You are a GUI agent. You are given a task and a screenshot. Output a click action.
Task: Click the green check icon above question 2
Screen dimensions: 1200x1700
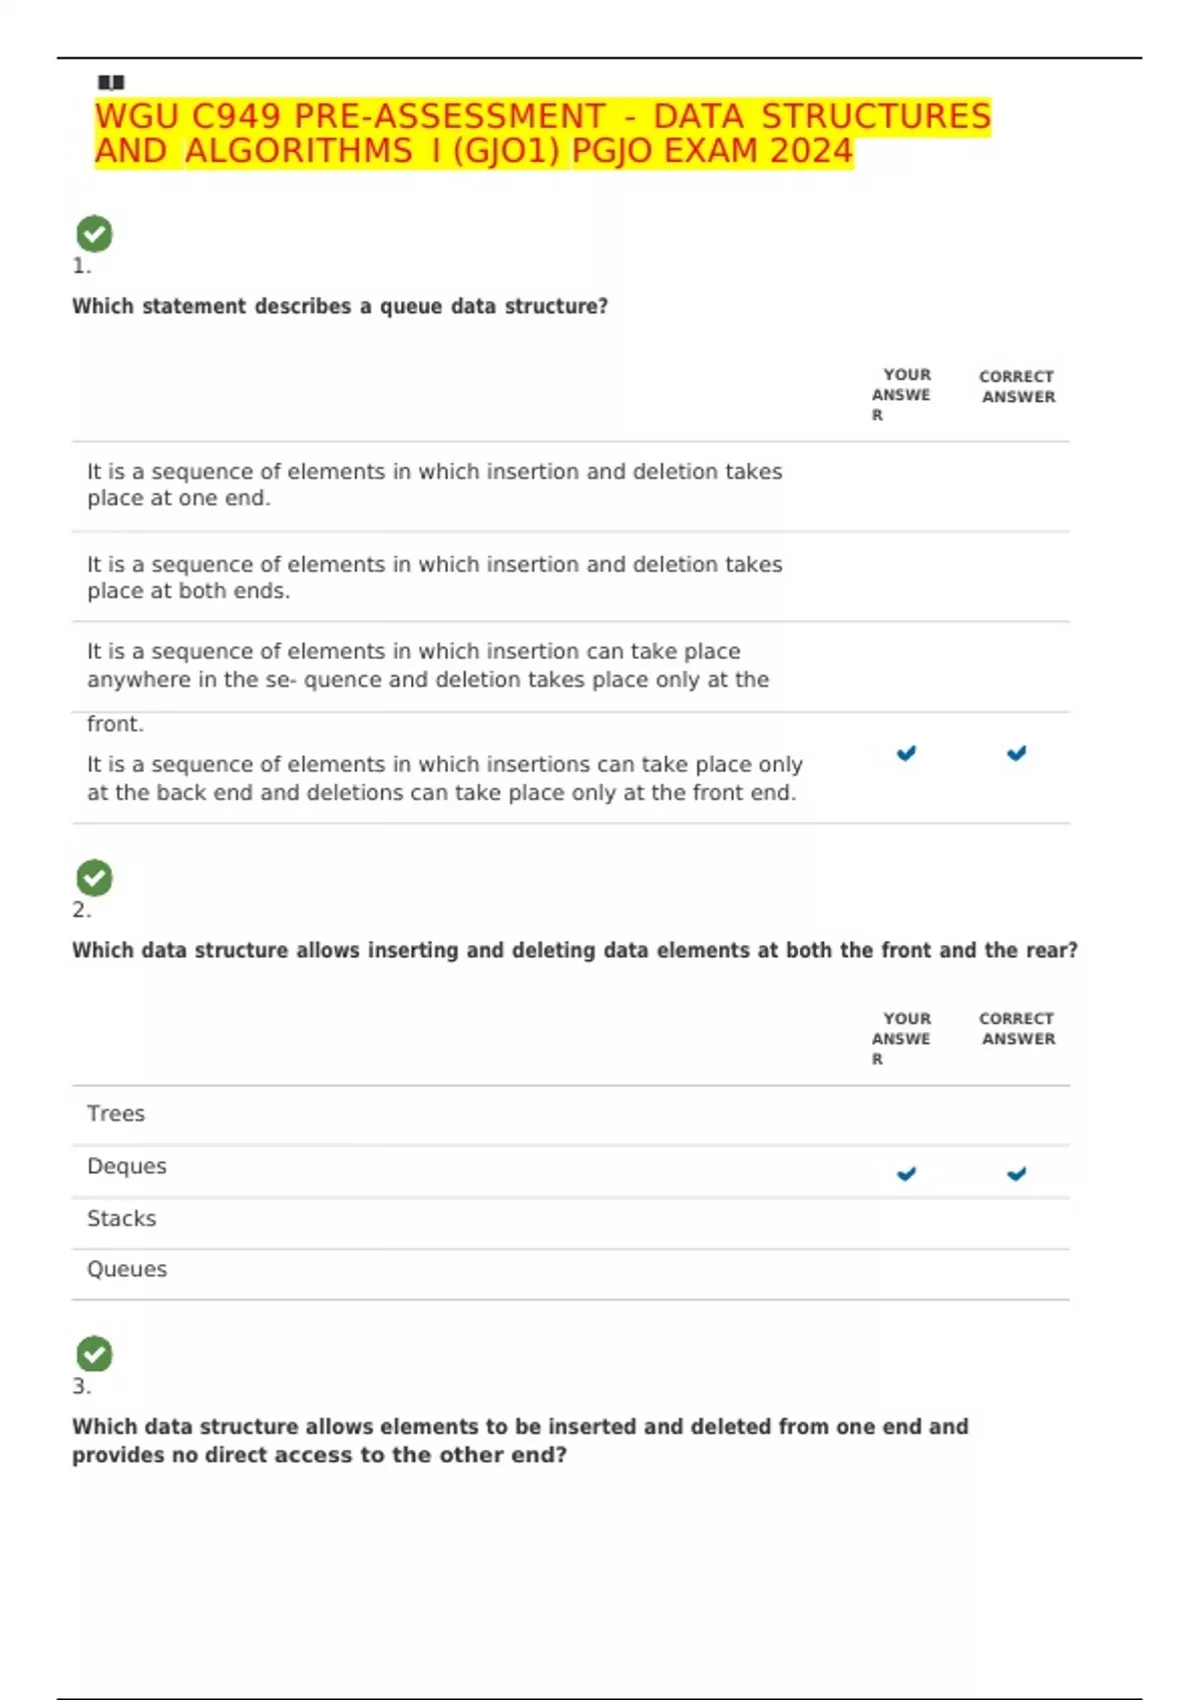(94, 878)
